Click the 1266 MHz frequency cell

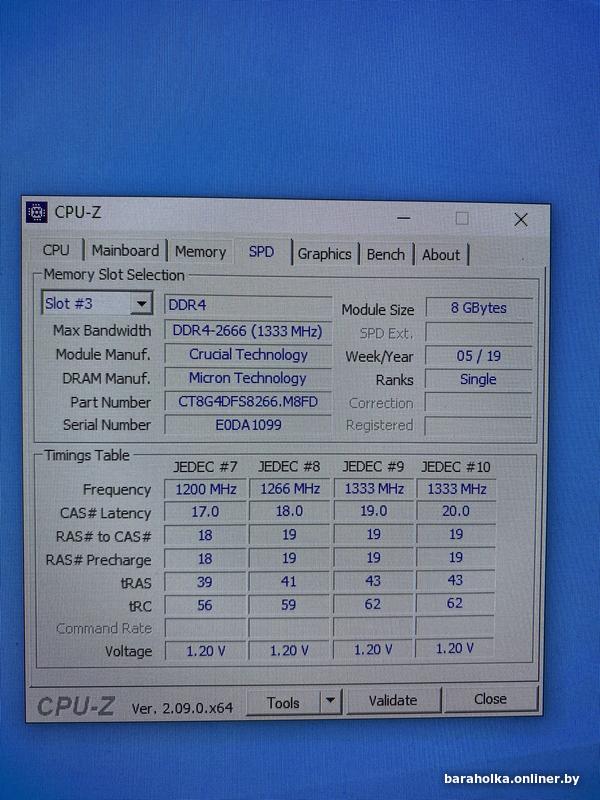(x=289, y=489)
